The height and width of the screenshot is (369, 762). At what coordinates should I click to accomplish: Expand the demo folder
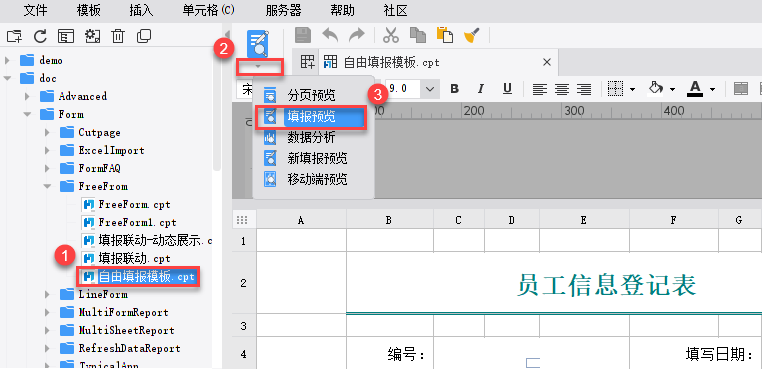(x=7, y=60)
